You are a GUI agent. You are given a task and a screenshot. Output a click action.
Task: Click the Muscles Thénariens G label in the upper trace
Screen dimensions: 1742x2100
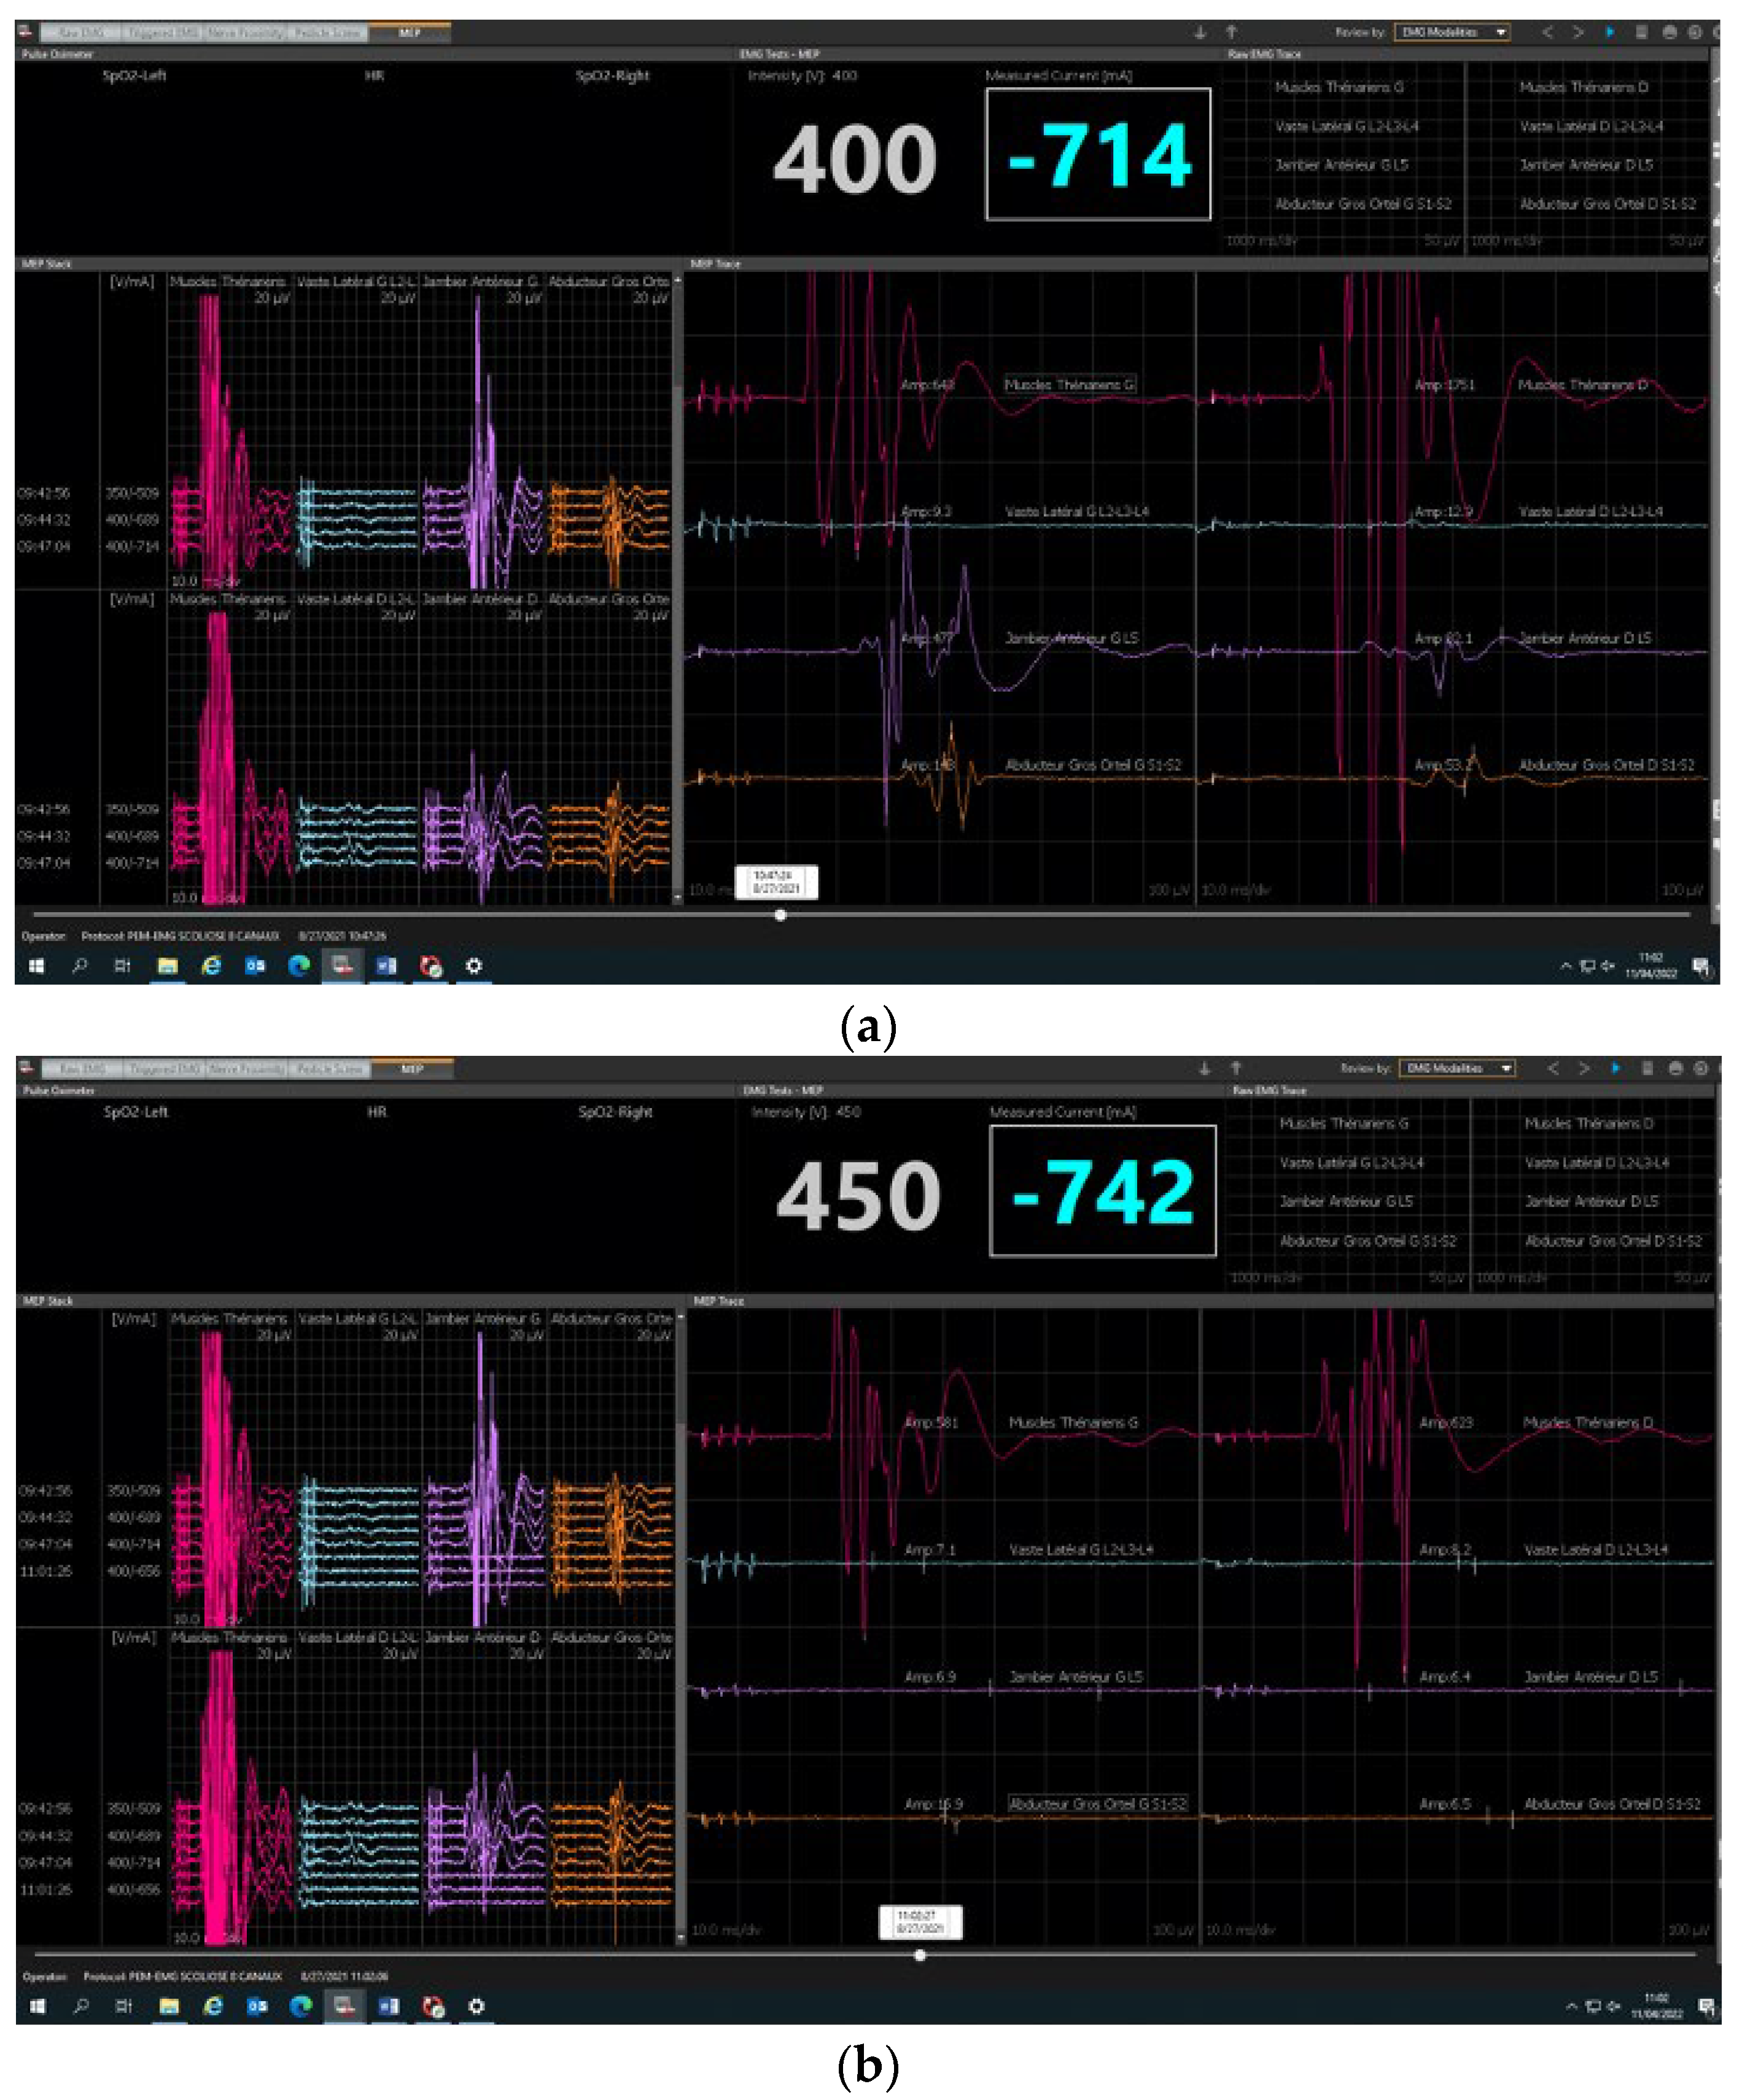1069,384
